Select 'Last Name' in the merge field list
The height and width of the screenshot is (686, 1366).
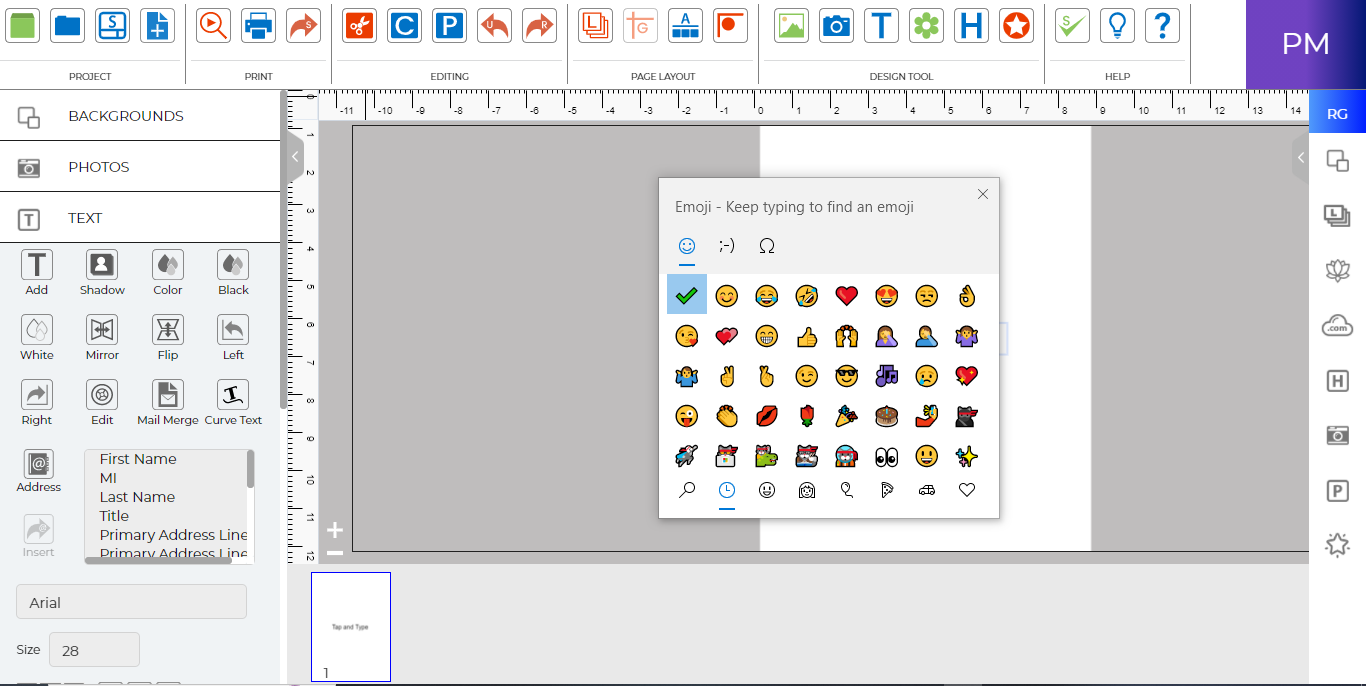137,497
